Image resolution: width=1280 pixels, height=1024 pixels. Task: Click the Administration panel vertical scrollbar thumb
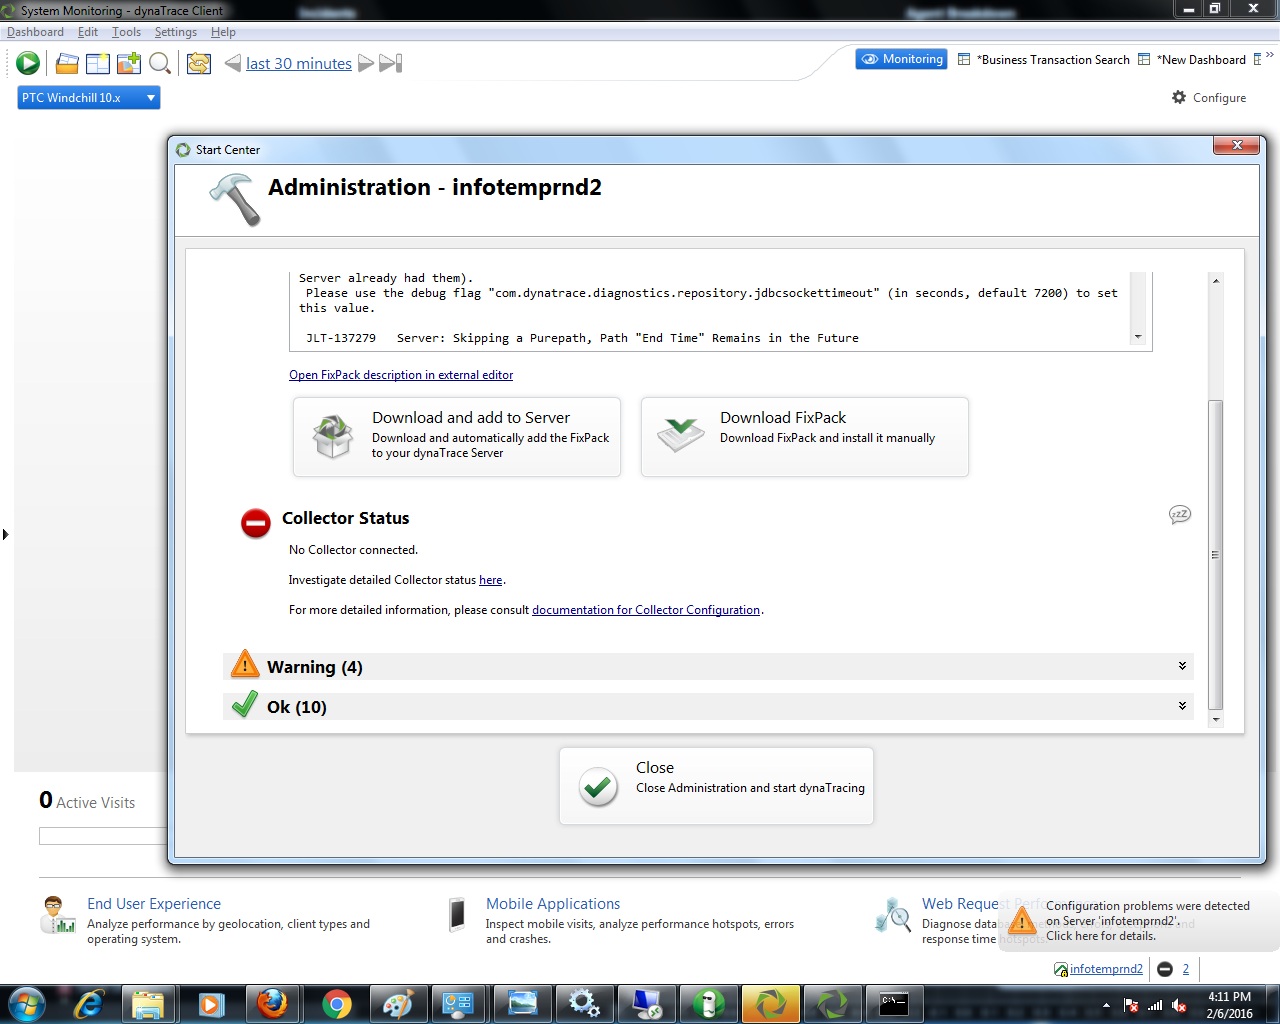pos(1215,554)
